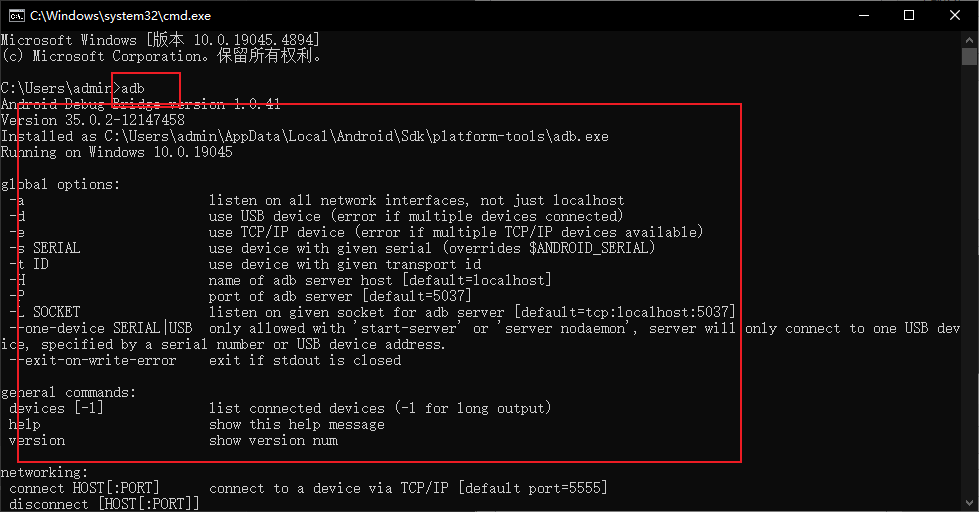Click the C:\Windows\system32\cmd.exe title text
The height and width of the screenshot is (512, 979).
pos(121,16)
